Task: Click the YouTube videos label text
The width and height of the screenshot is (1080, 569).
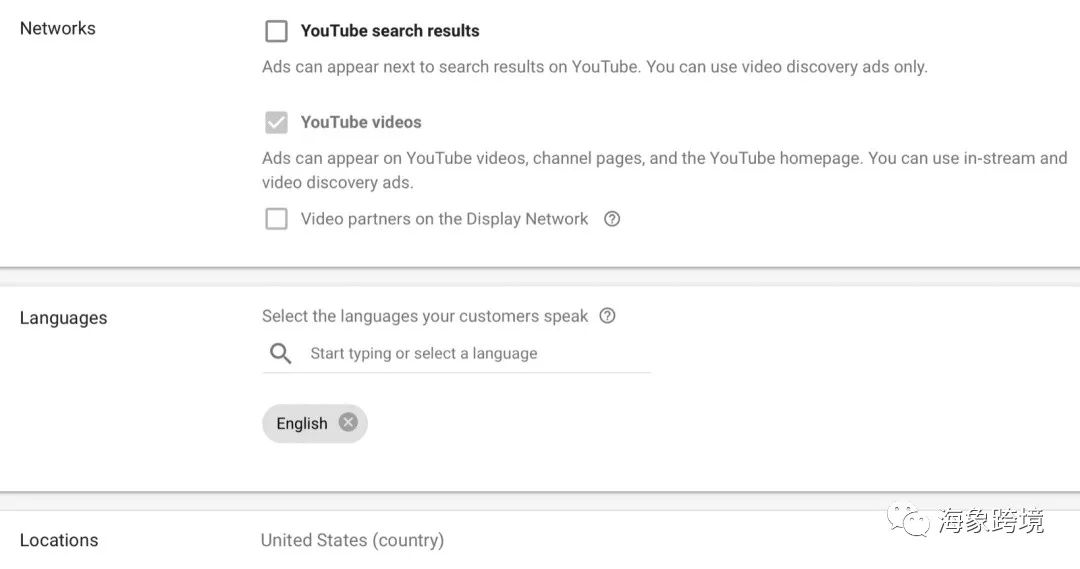Action: coord(361,122)
